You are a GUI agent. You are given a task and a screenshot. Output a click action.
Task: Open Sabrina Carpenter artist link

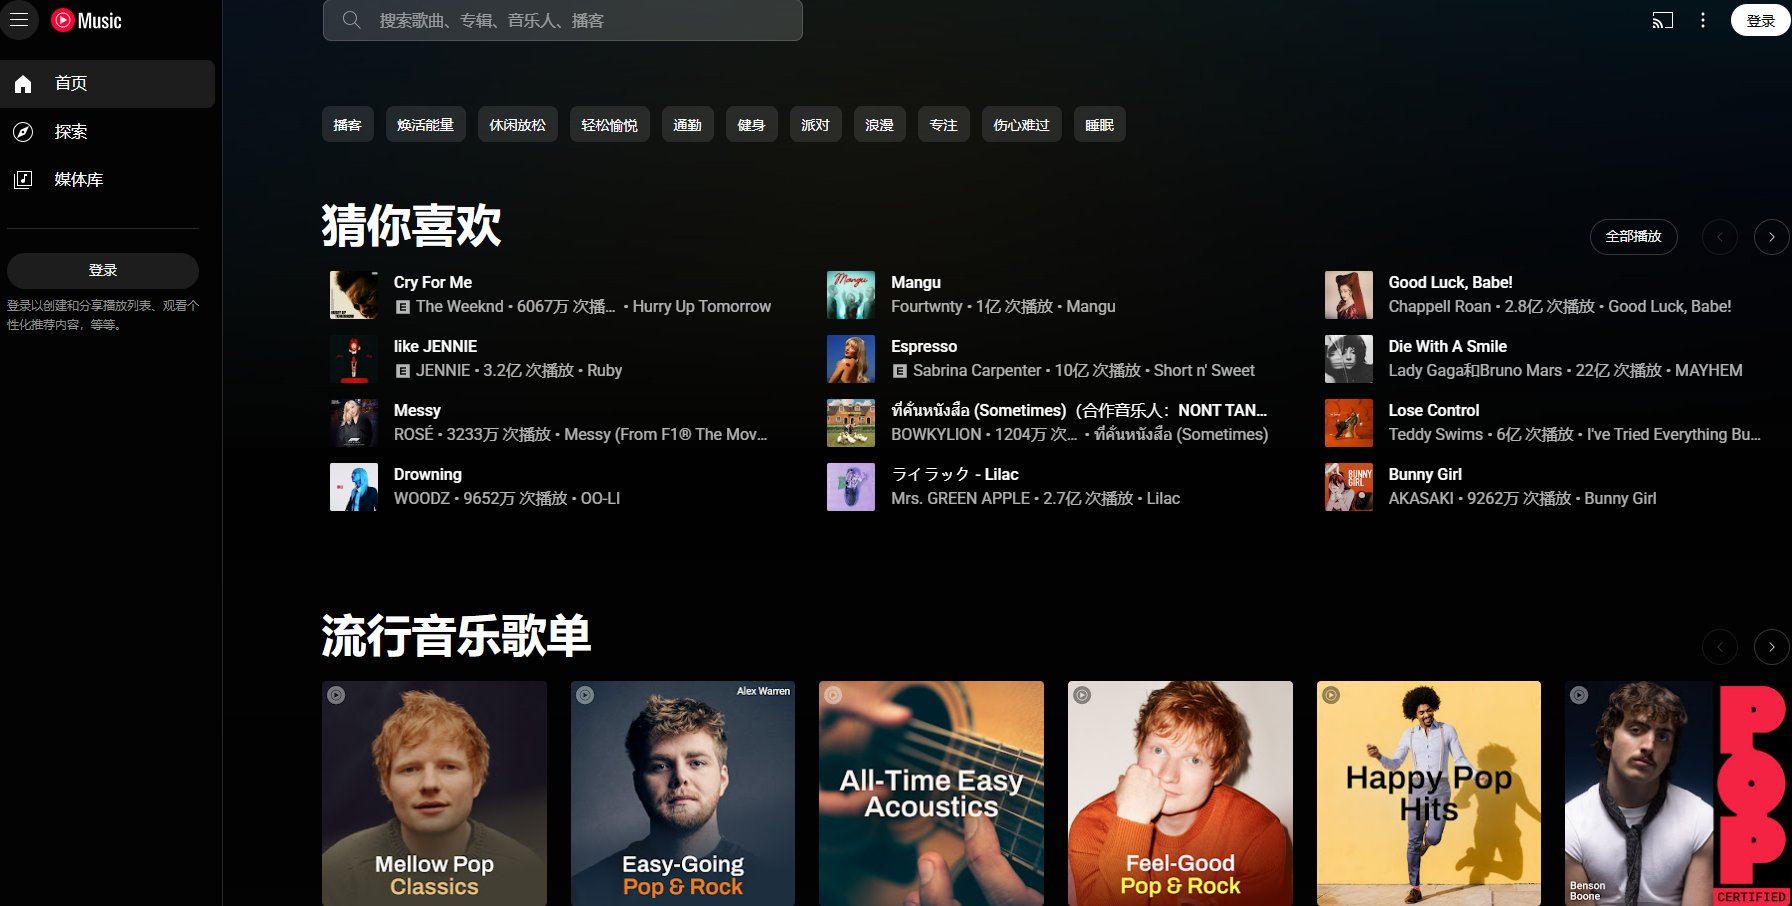coord(977,371)
